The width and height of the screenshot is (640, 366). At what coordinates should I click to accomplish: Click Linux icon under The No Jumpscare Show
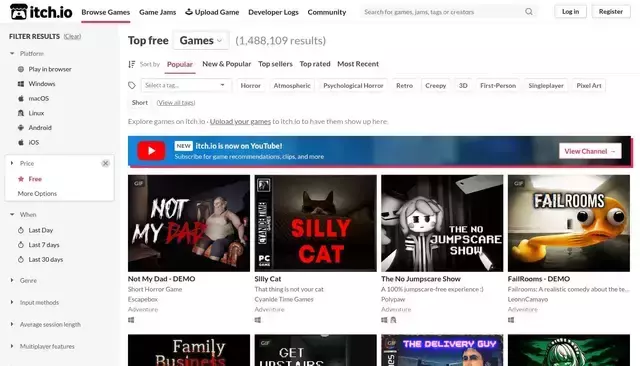pyautogui.click(x=393, y=320)
